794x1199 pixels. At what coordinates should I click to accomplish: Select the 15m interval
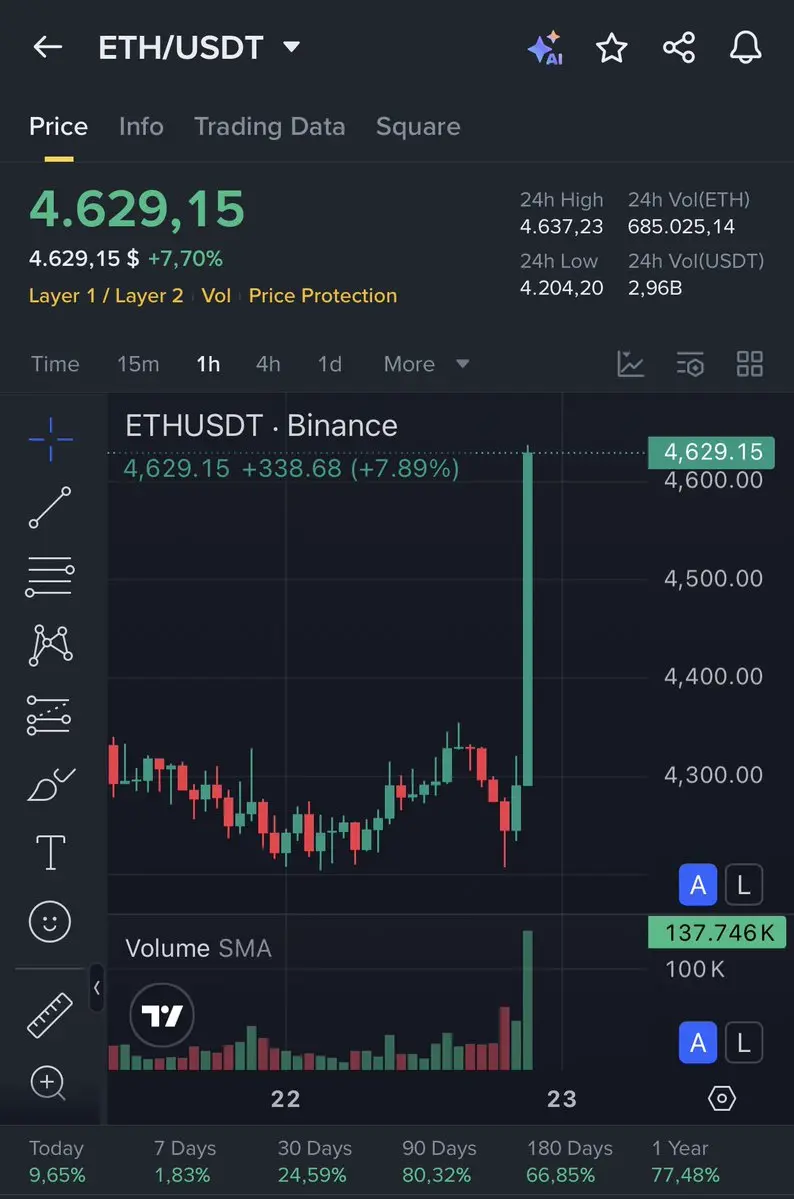tap(138, 364)
